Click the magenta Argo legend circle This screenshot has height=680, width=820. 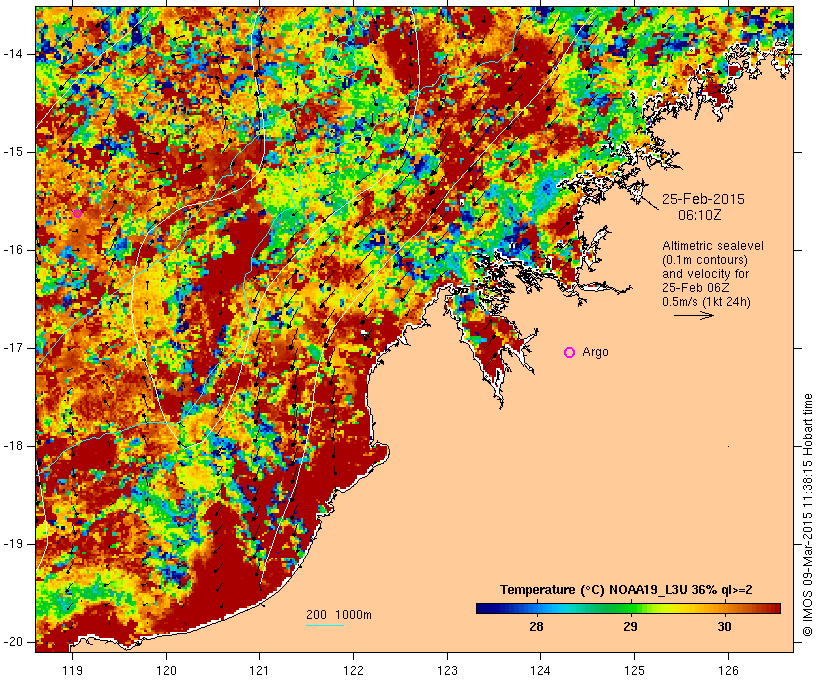point(570,353)
